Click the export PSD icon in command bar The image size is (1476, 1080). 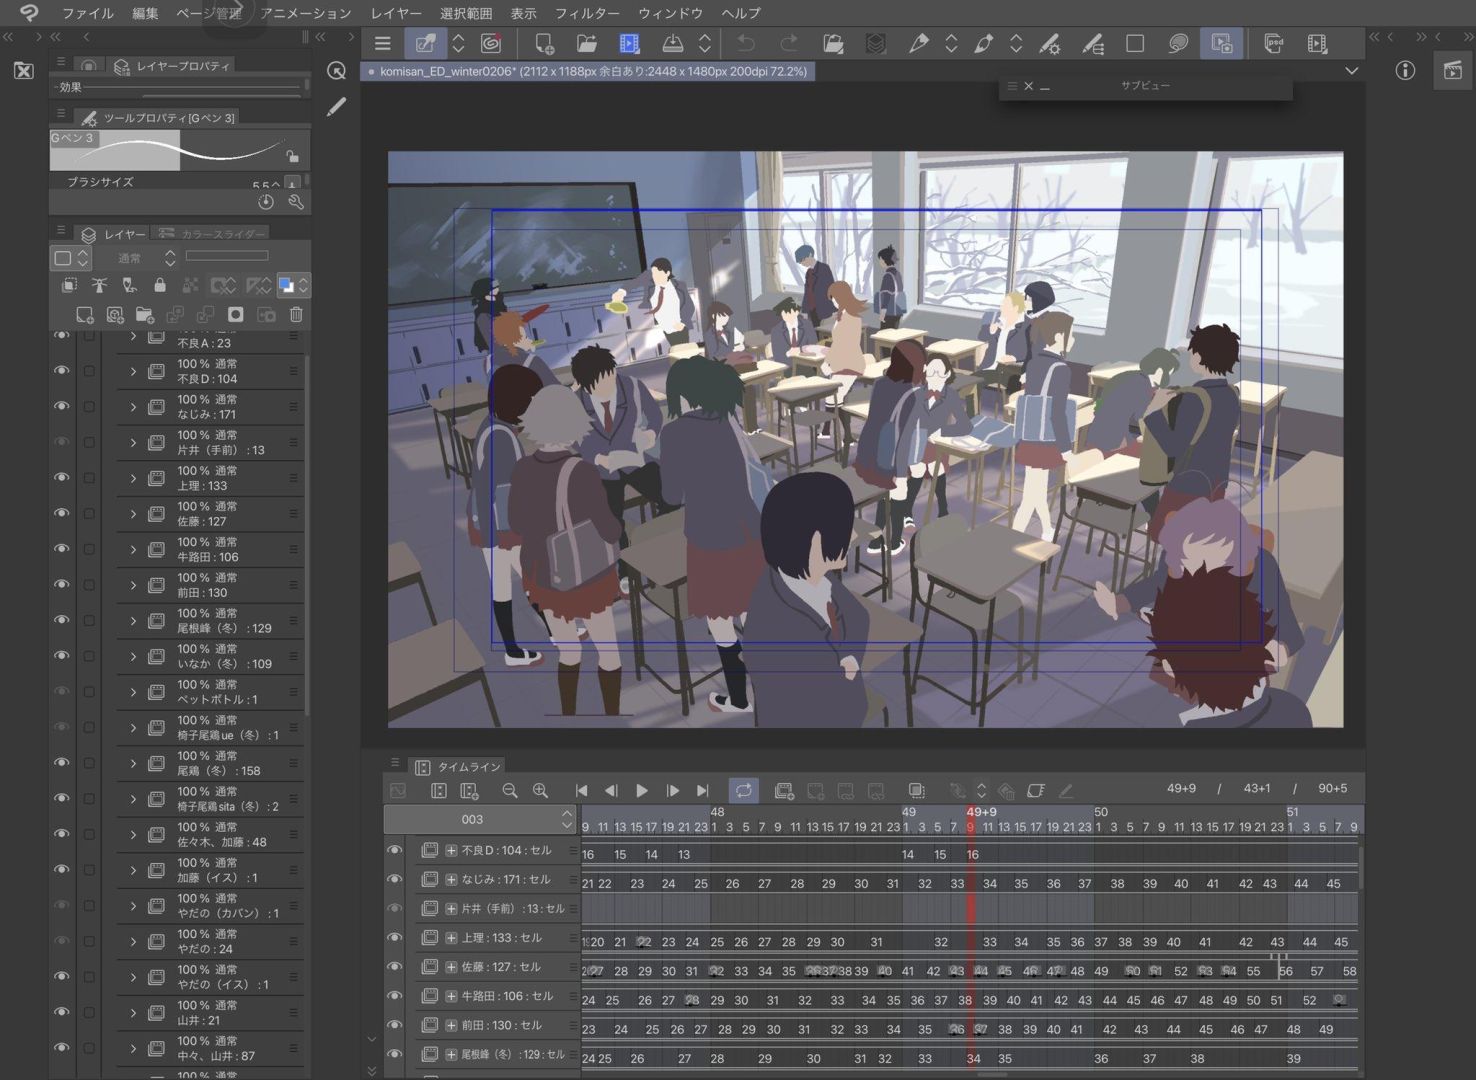(1273, 43)
